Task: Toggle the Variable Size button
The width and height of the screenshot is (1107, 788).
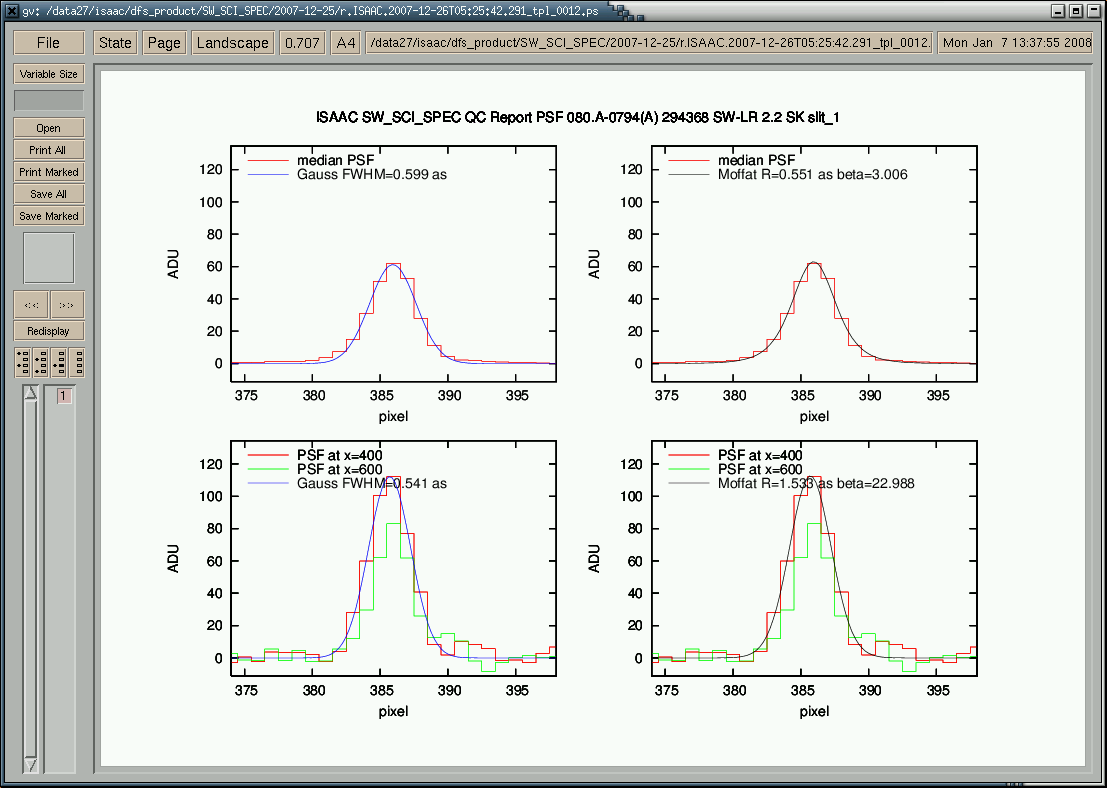Action: tap(48, 74)
